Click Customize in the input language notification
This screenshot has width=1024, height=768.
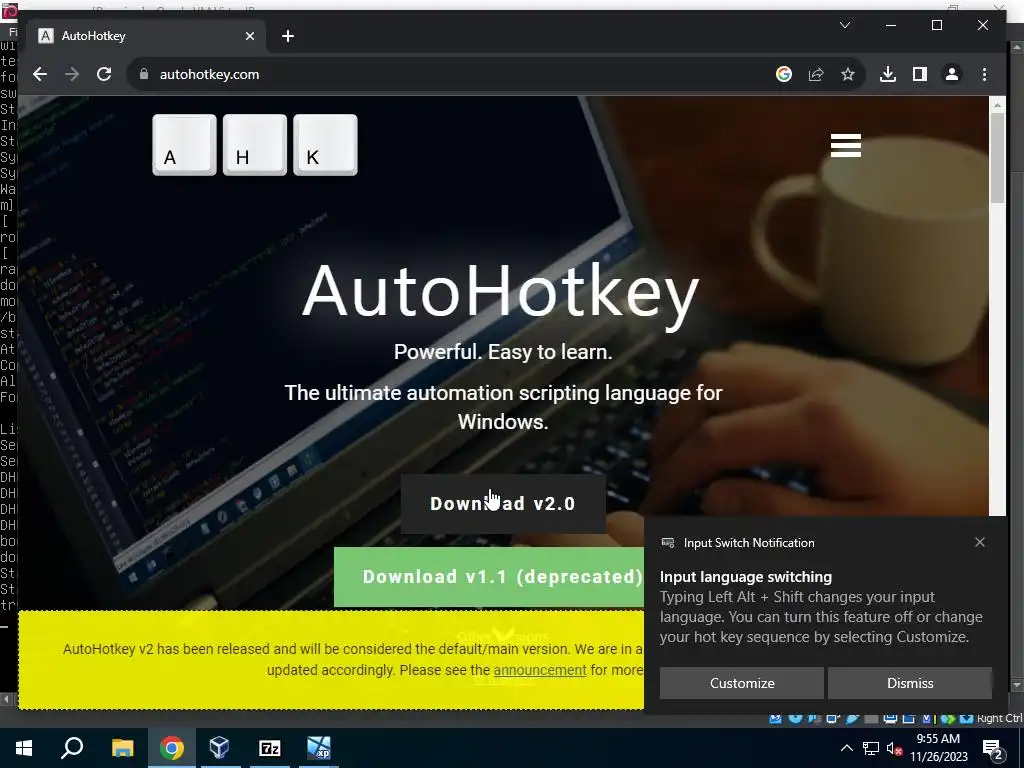742,683
